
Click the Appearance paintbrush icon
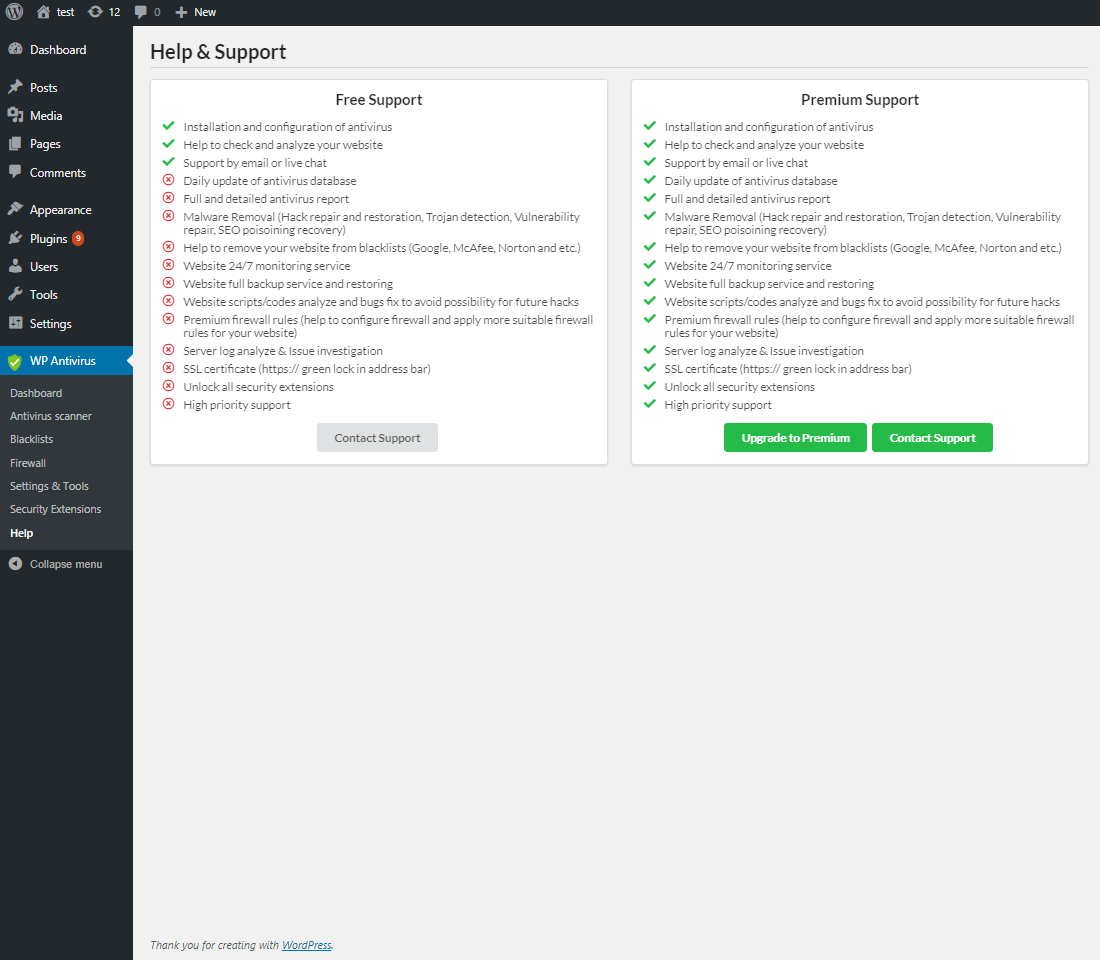(x=15, y=209)
